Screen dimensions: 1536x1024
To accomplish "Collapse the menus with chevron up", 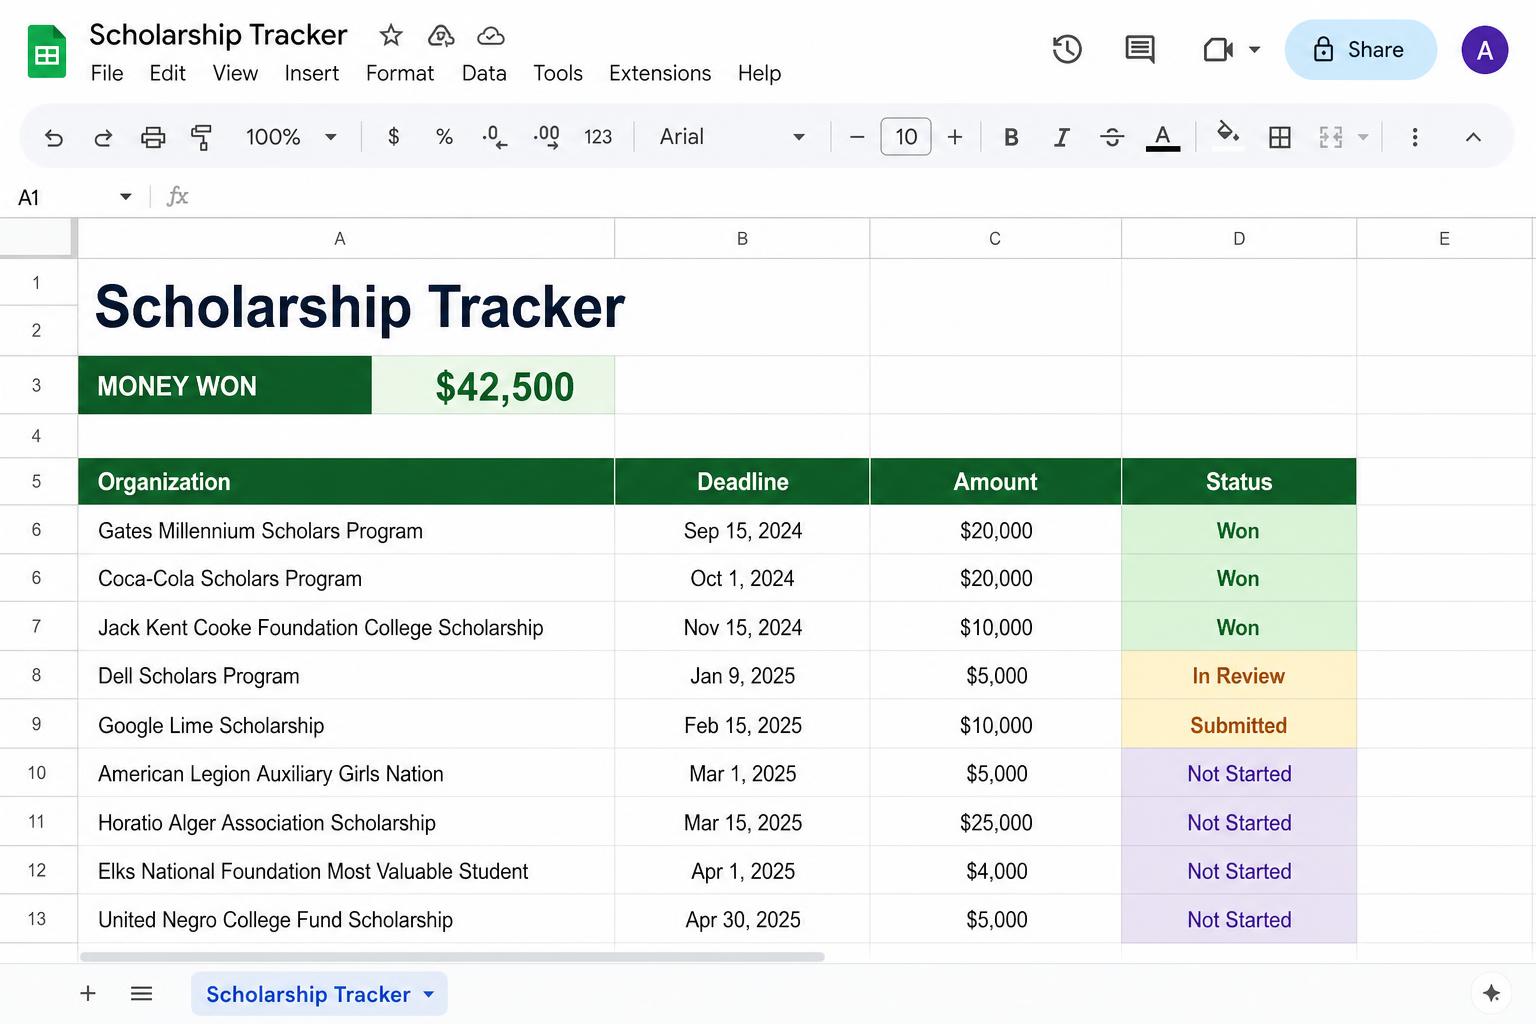I will click(1473, 137).
